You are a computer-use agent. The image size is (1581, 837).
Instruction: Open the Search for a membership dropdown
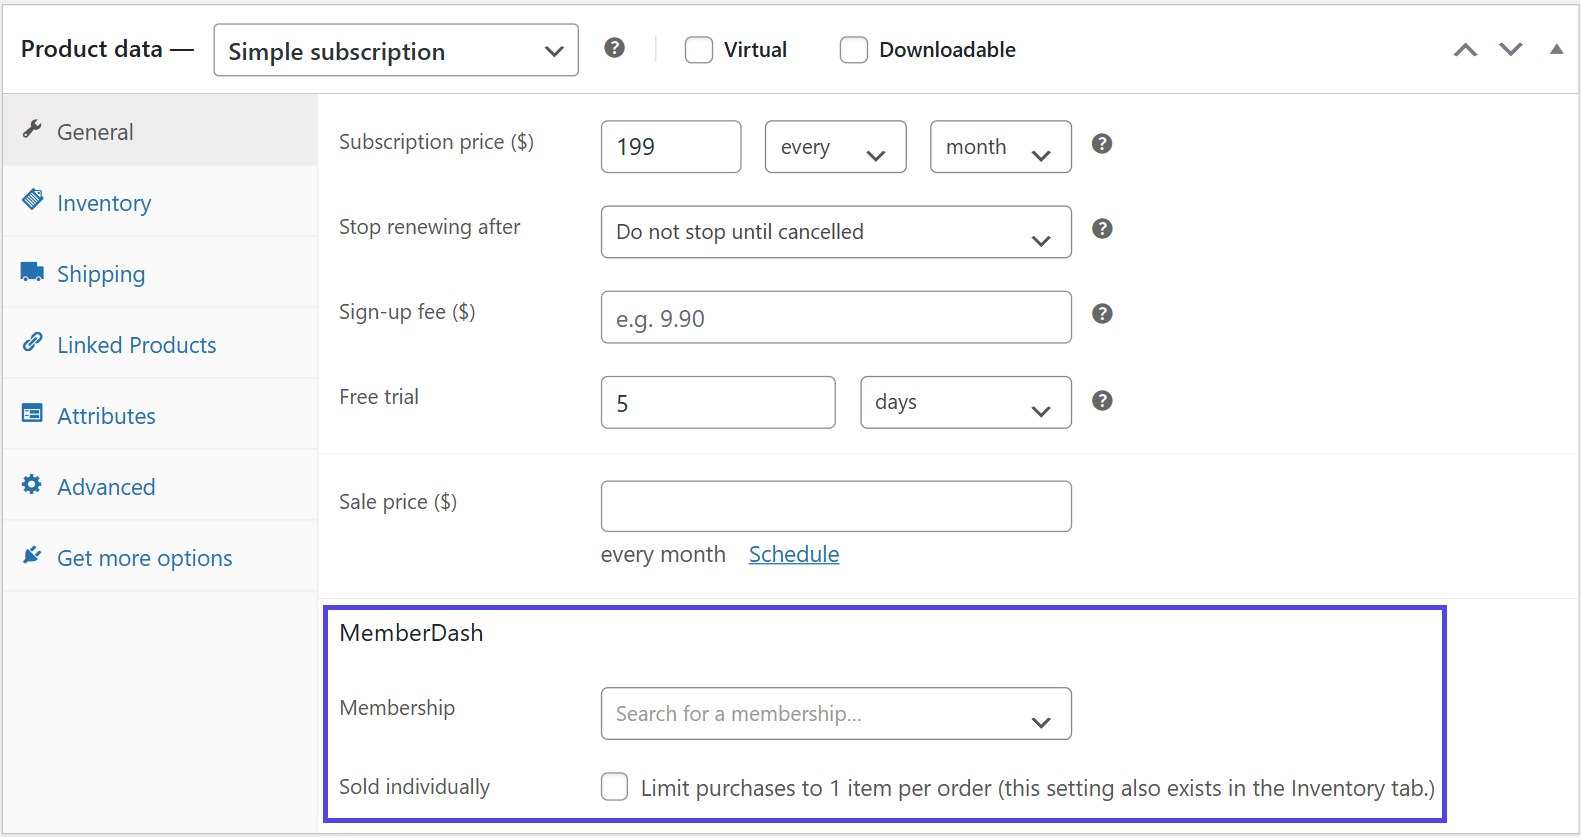click(x=836, y=714)
